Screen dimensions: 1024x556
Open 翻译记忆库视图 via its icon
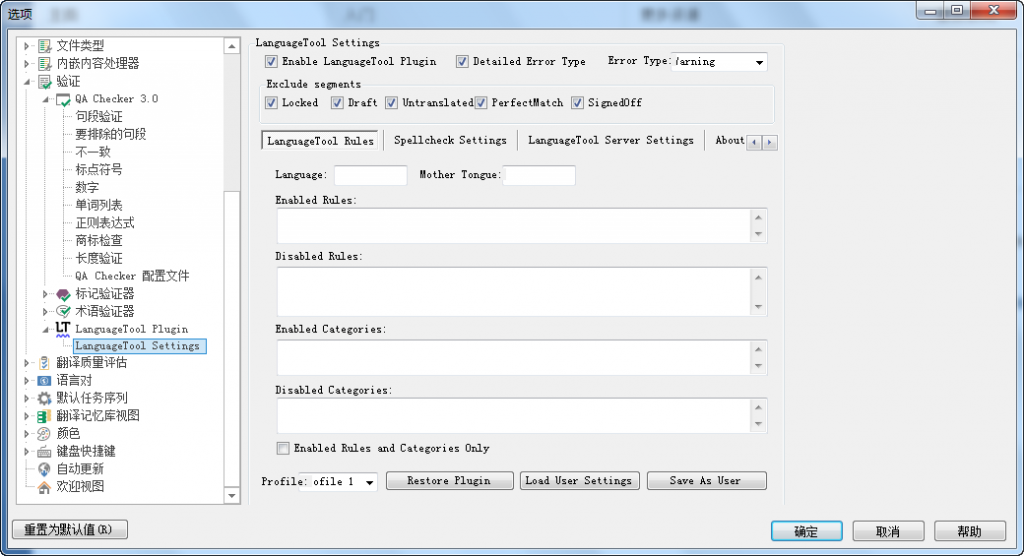tap(44, 416)
